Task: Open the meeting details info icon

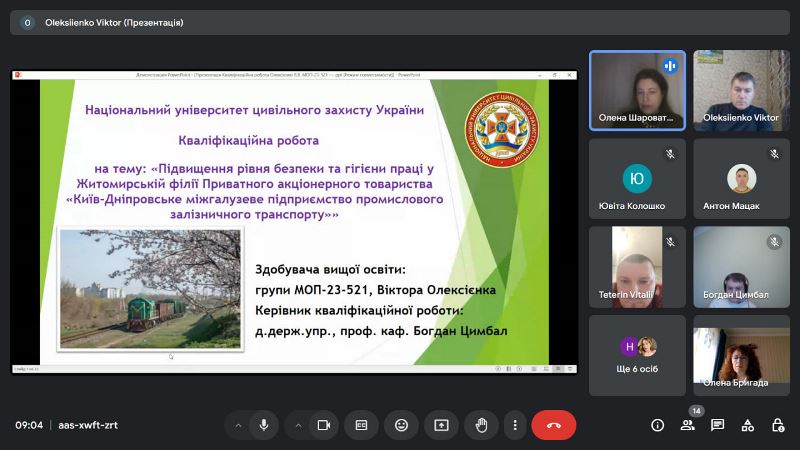Action: (658, 425)
